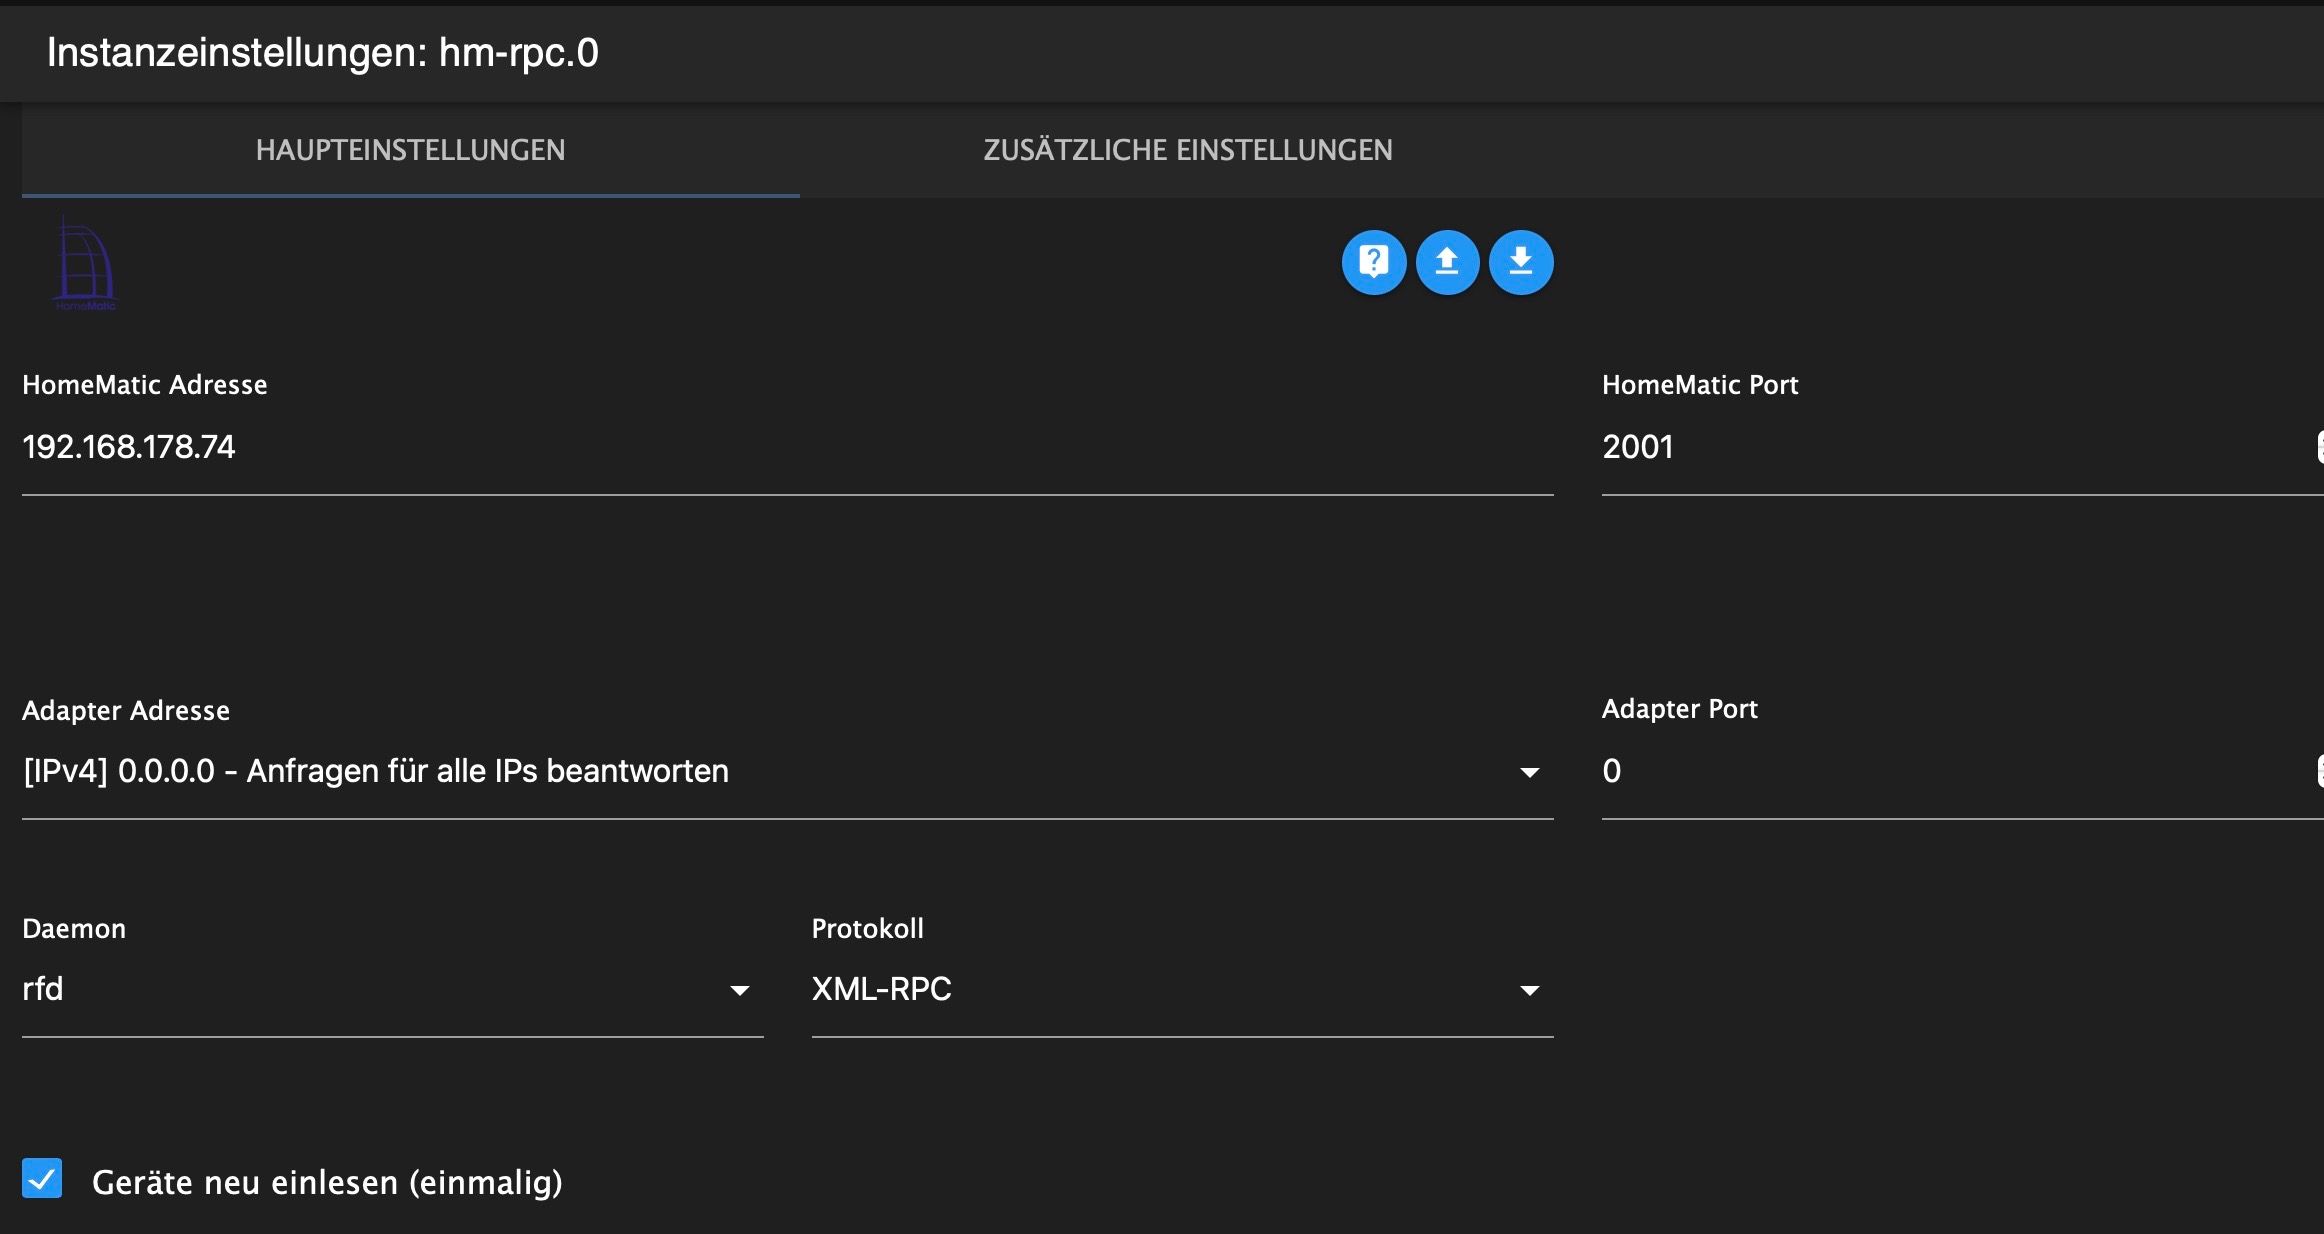Click the Protokoll dropdown arrow icon

tap(1529, 990)
